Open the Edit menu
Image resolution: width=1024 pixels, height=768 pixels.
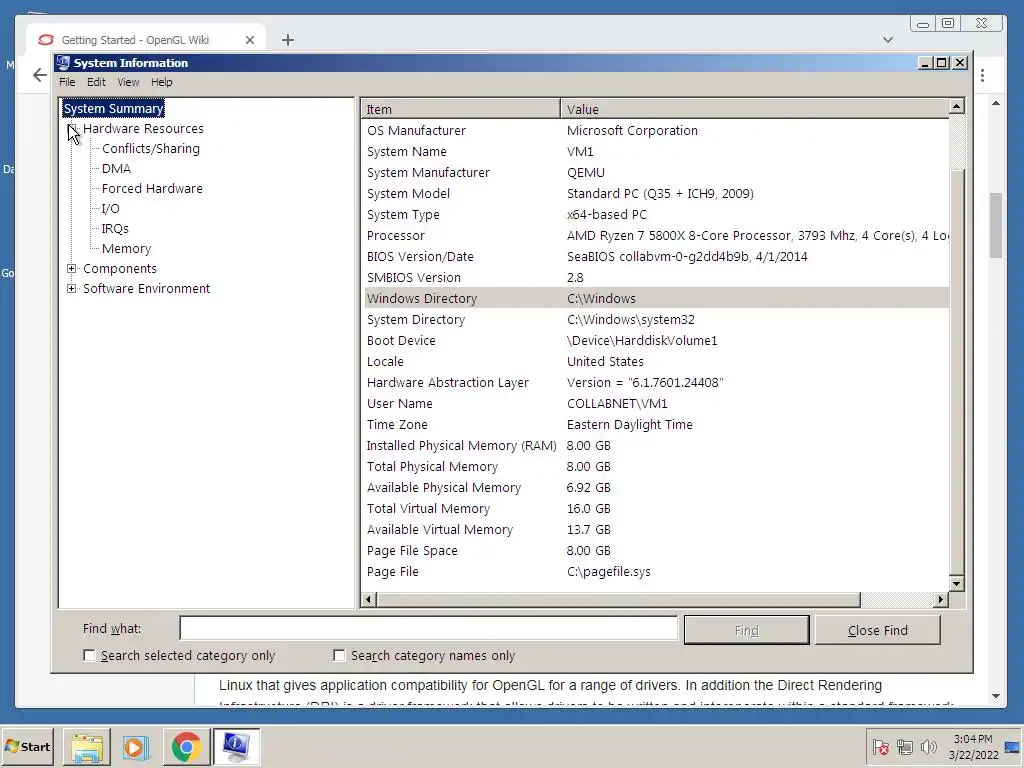coord(96,82)
